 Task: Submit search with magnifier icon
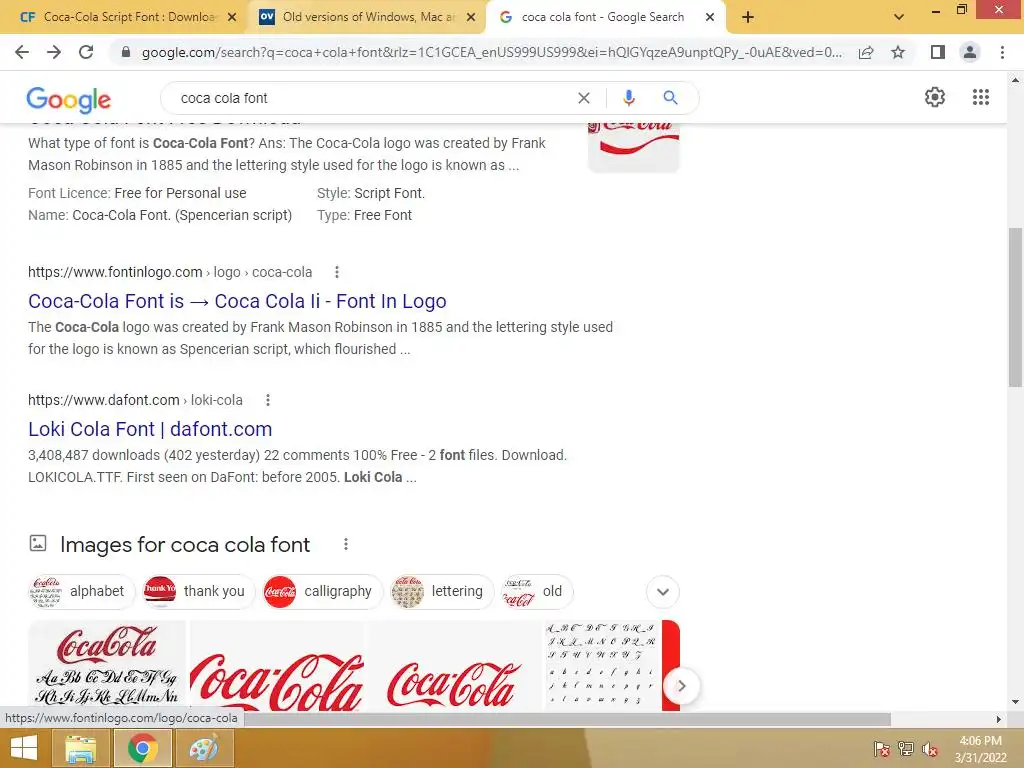[670, 98]
